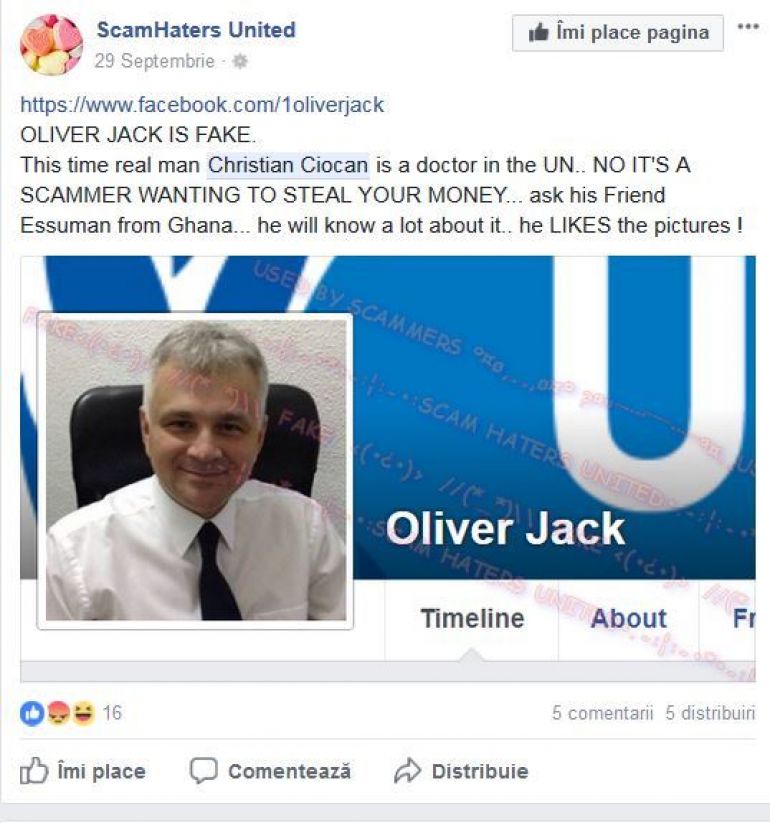The height and width of the screenshot is (823, 770).
Task: Like the post with Îmi place
Action: pos(83,771)
